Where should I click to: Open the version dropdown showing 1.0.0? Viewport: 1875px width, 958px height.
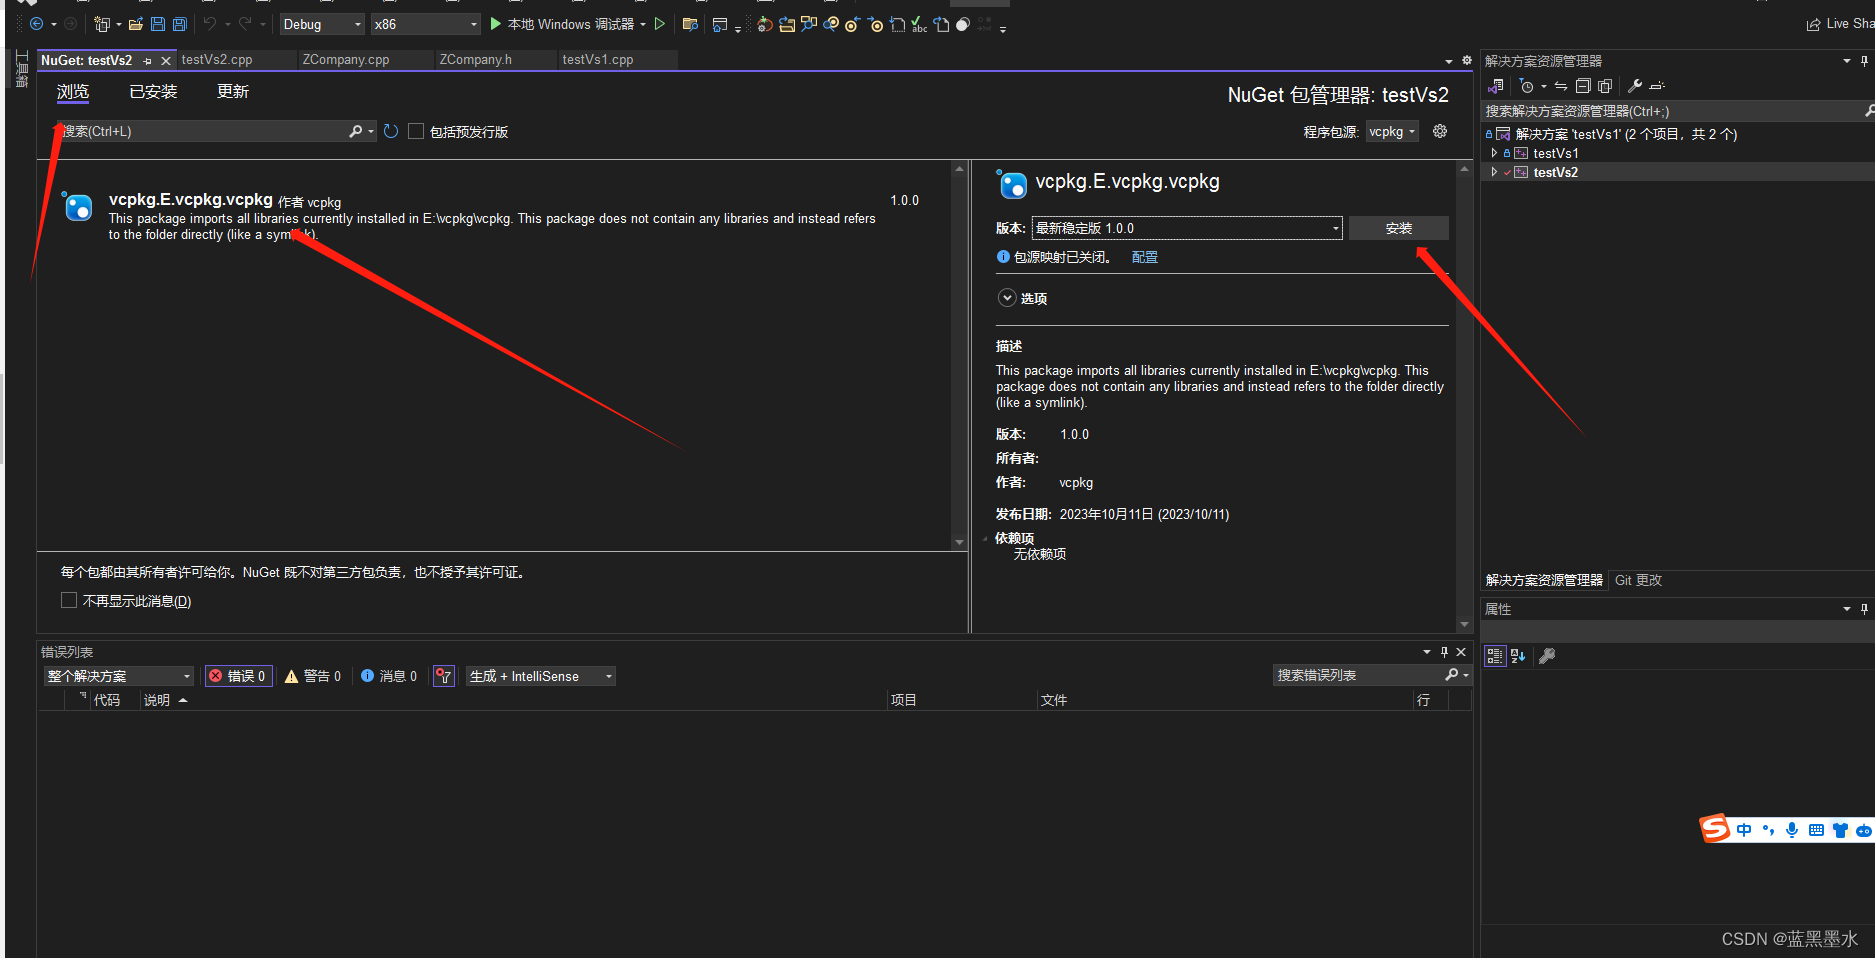point(1187,228)
